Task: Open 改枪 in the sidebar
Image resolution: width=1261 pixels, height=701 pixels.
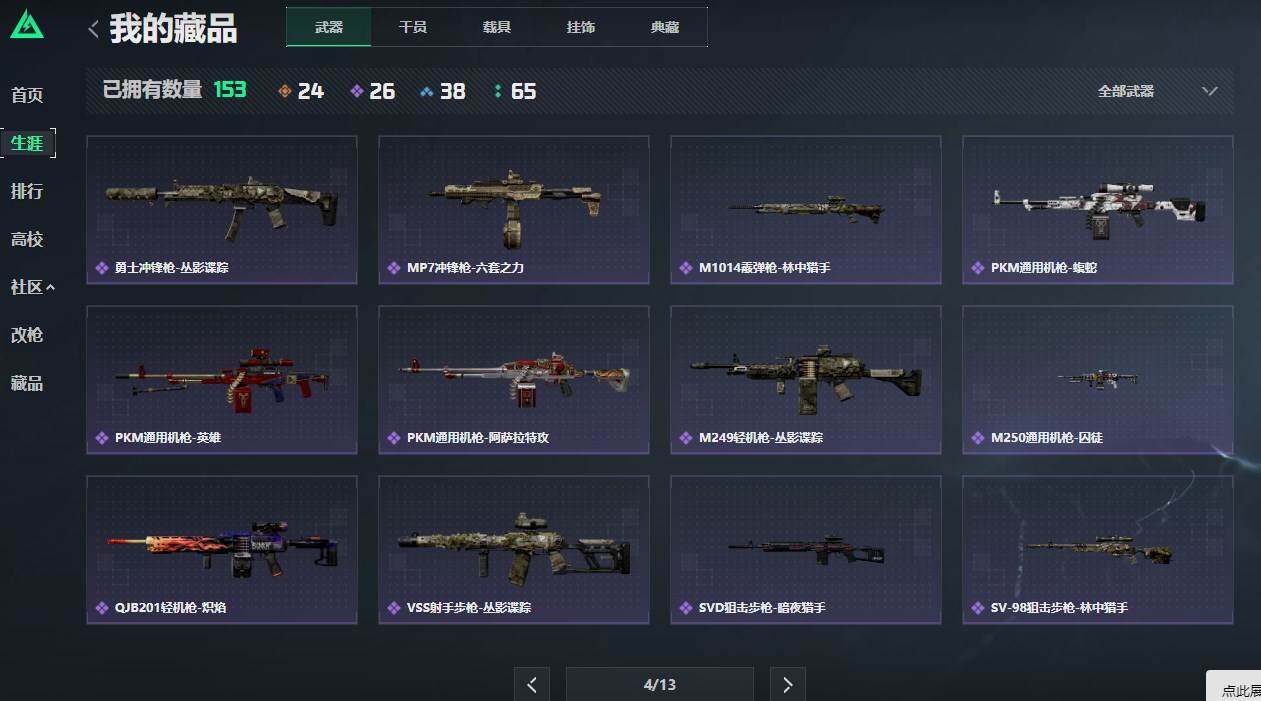Action: (27, 335)
